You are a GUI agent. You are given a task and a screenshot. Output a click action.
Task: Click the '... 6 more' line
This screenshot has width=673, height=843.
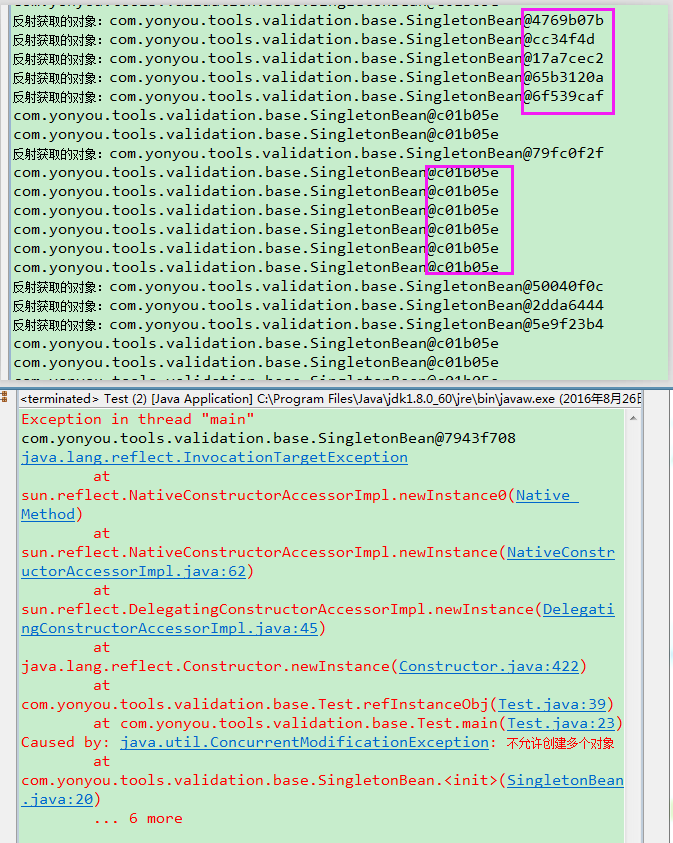[138, 818]
